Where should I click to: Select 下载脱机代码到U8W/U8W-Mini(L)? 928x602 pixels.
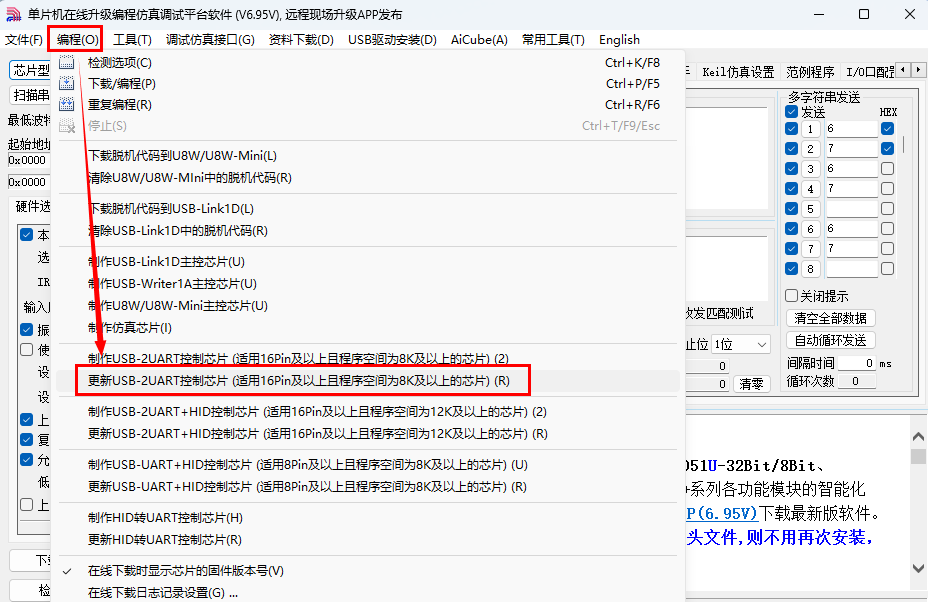click(368, 156)
